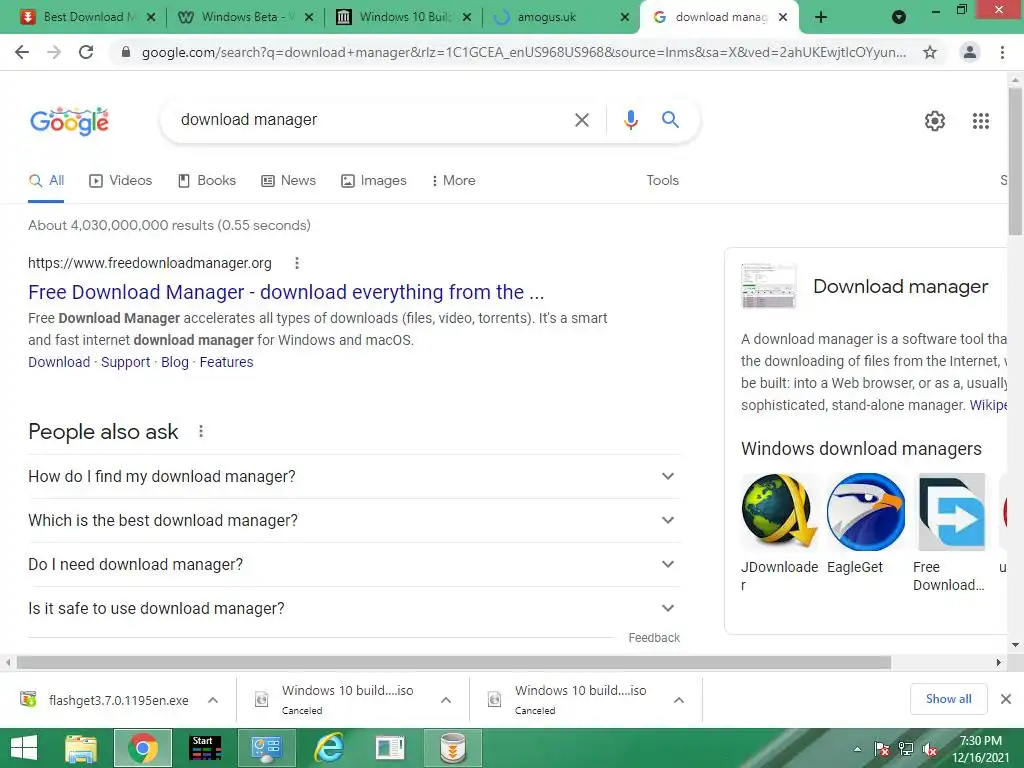Open the Windows Start button

24,748
